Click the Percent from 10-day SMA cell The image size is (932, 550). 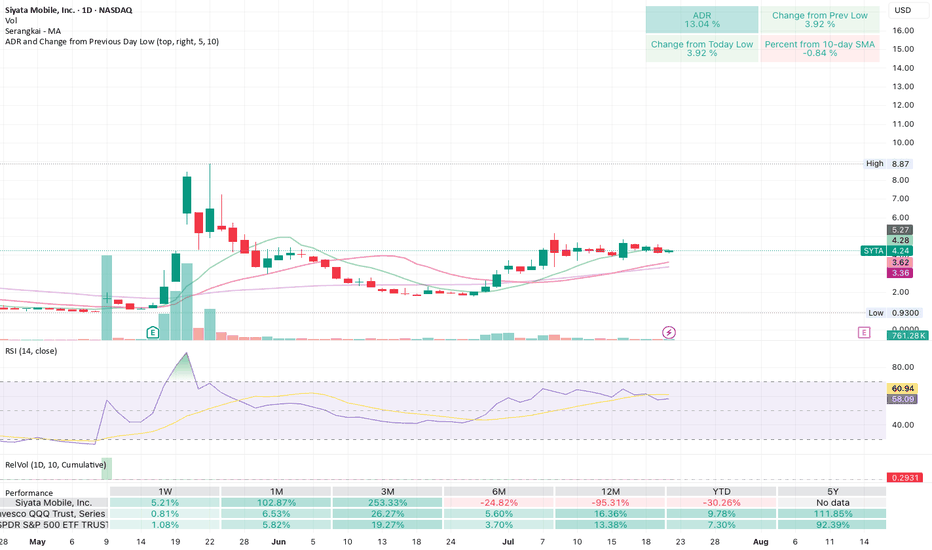[820, 48]
